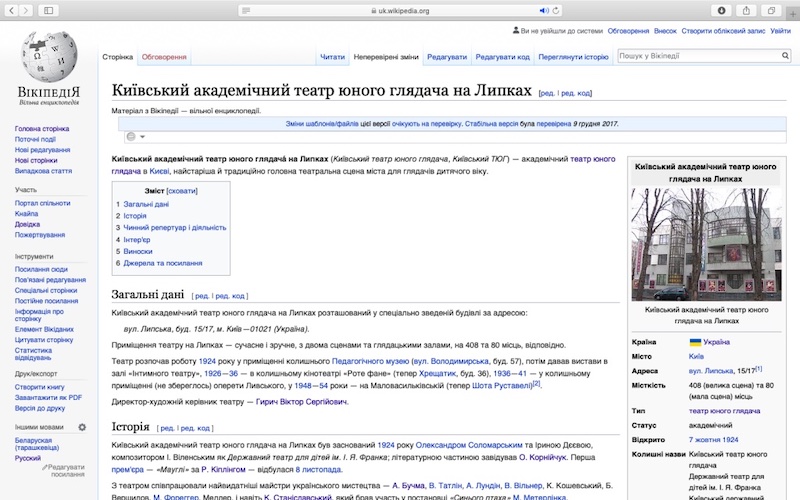Open a new tab with plus button

point(793,14)
